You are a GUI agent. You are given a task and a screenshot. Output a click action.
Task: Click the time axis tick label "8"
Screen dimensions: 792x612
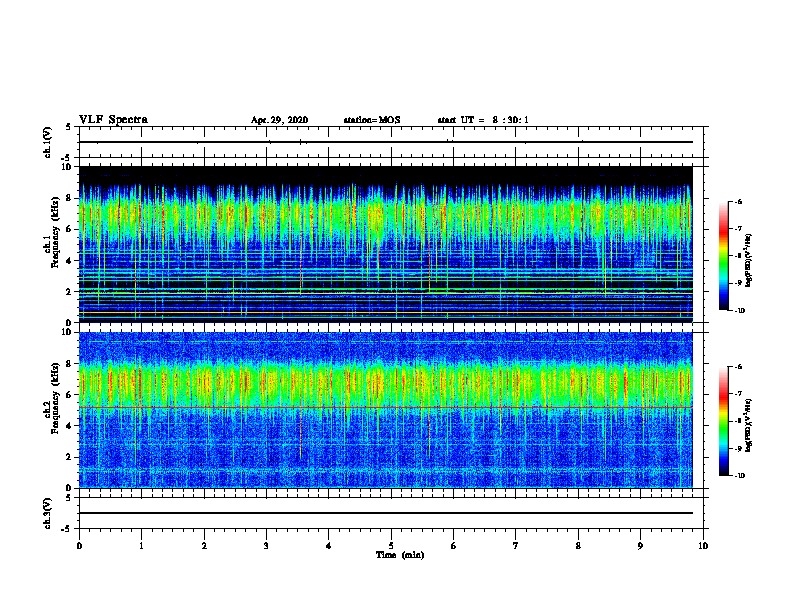(x=578, y=545)
